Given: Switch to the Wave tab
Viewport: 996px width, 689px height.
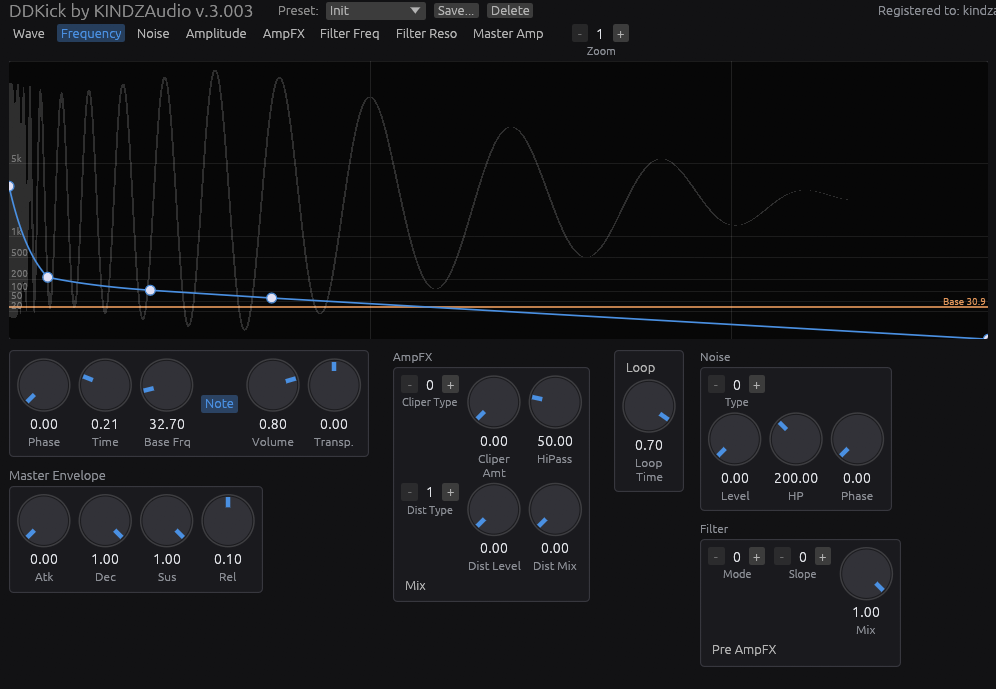Looking at the screenshot, I should 29,34.
